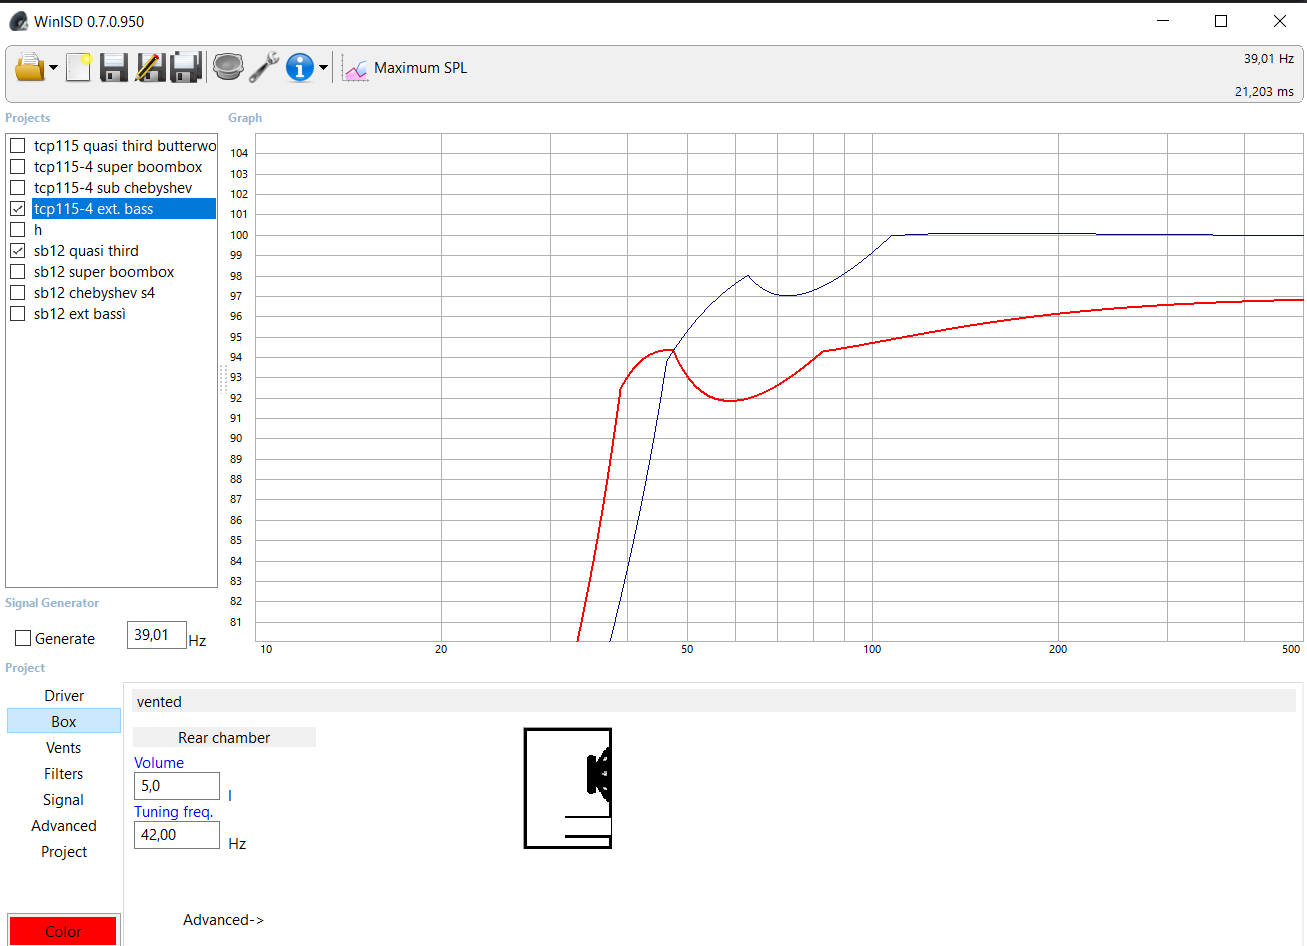Toggle the checkbox for project h
The width and height of the screenshot is (1307, 946).
pyautogui.click(x=17, y=230)
